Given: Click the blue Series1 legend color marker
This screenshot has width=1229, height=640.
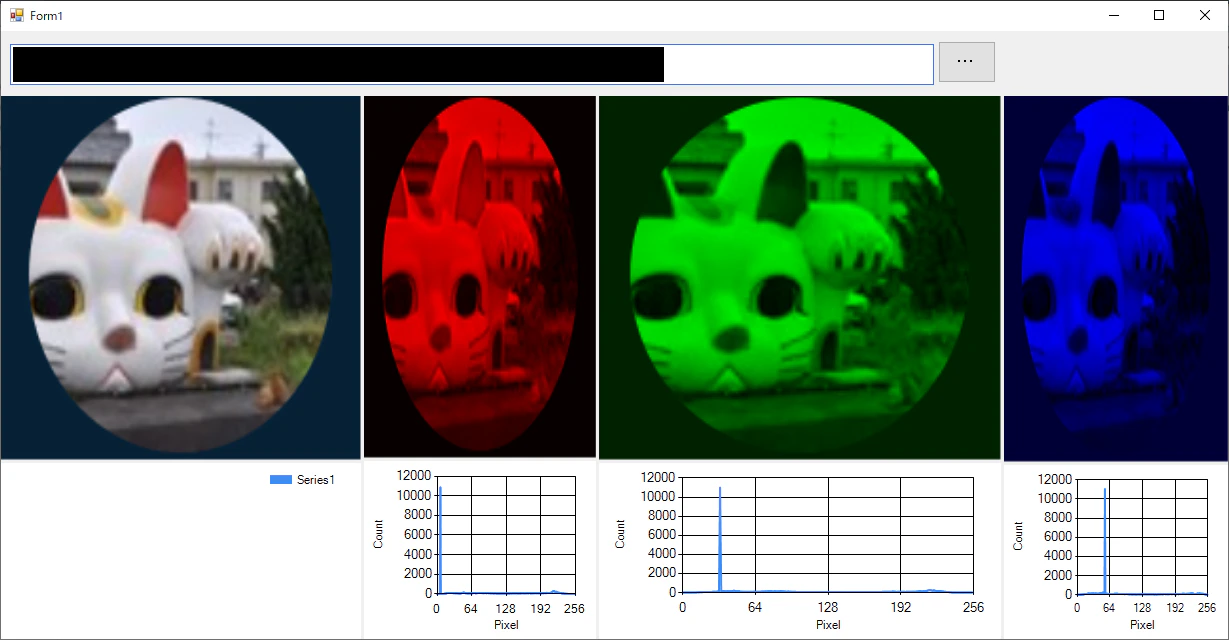Looking at the screenshot, I should (281, 480).
